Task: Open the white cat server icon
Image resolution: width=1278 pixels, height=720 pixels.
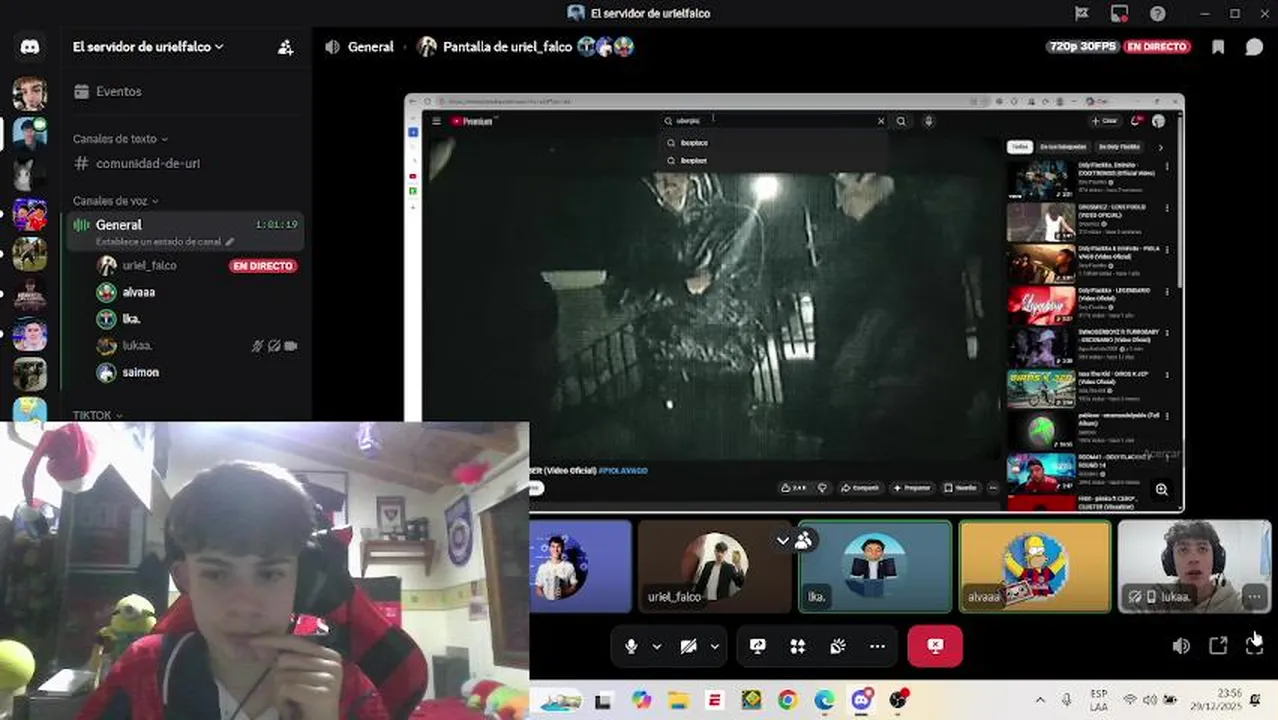Action: [30, 175]
